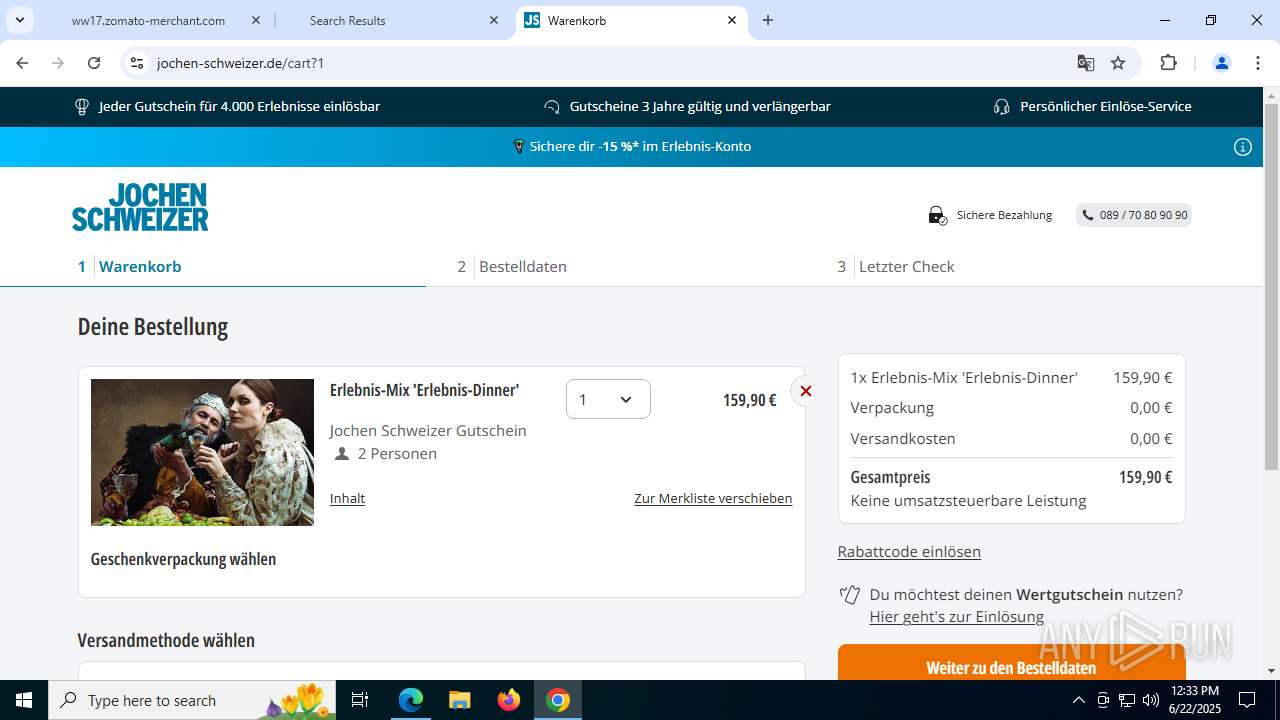This screenshot has width=1280, height=720.
Task: Click the Erlebnis-Mix 'Erlebnis-Dinner' title
Action: point(424,390)
